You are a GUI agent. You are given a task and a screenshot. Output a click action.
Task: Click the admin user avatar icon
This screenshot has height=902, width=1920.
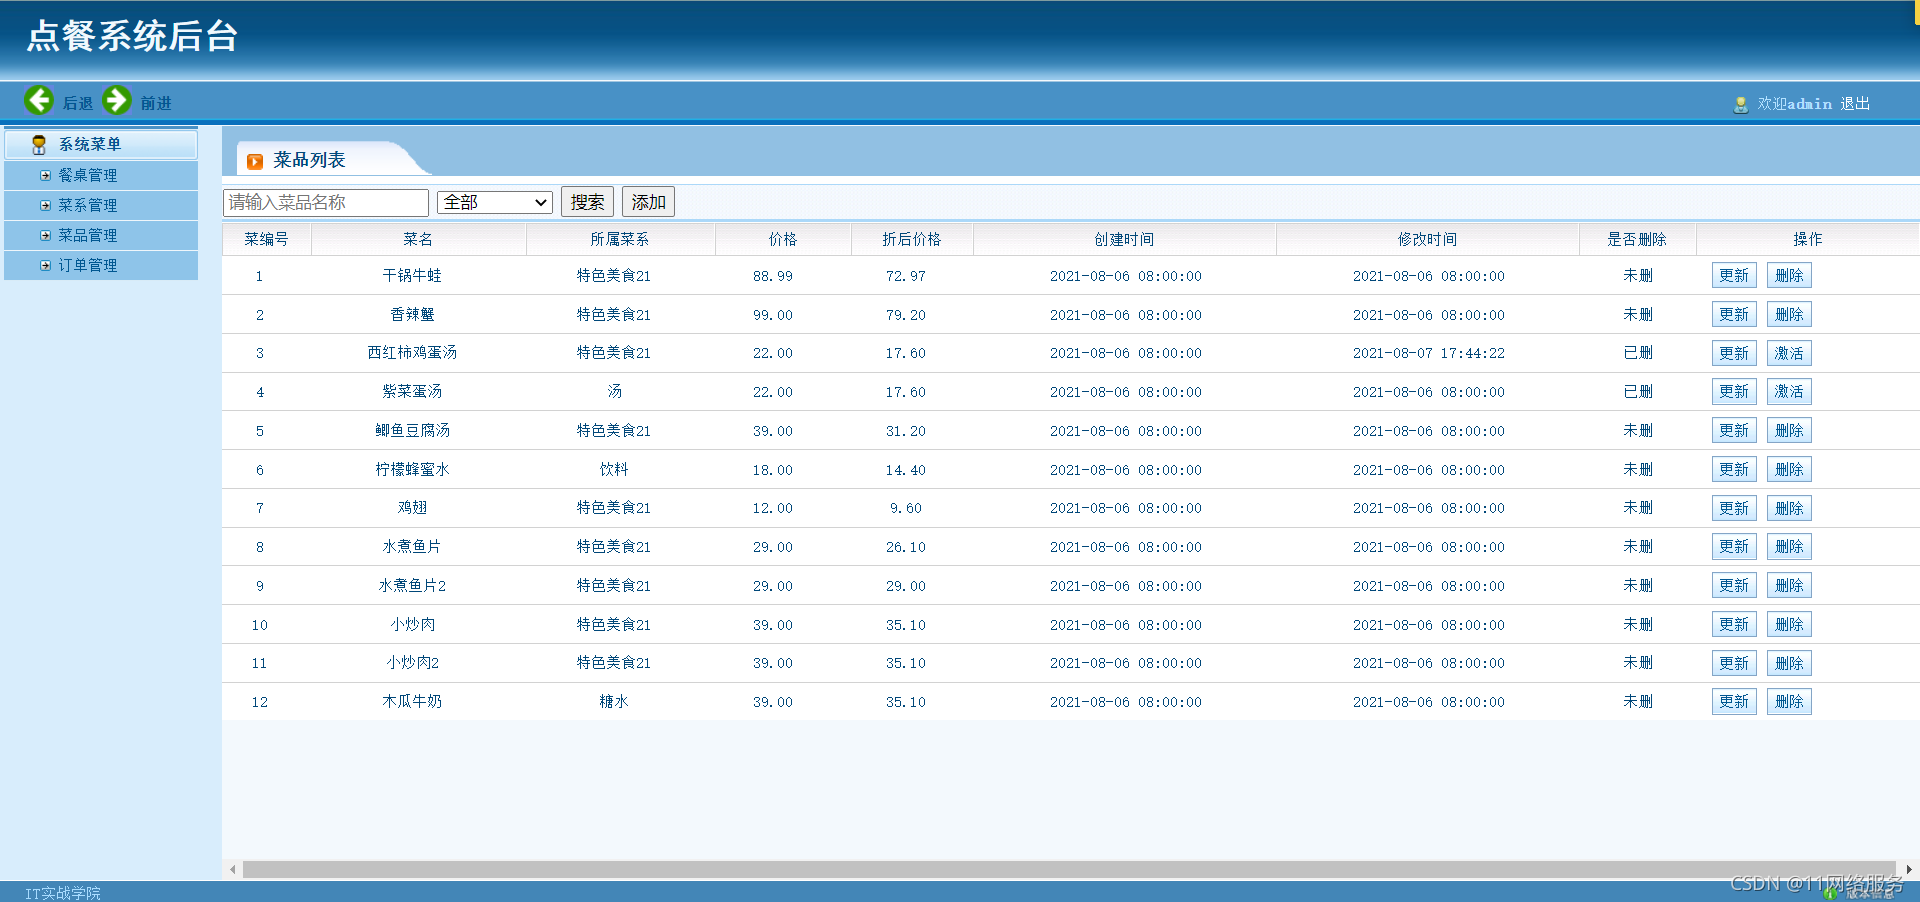click(1740, 104)
